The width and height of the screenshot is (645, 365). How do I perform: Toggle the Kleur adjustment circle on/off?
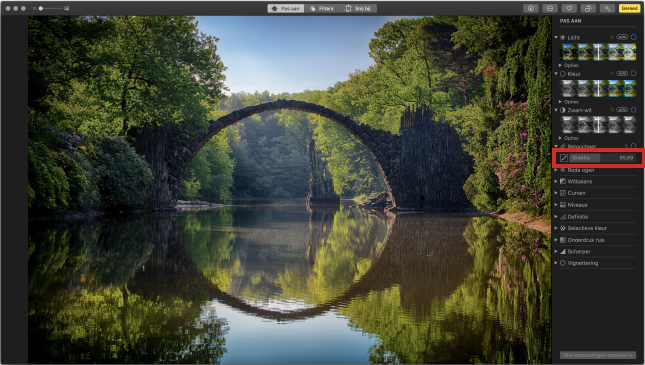click(633, 74)
